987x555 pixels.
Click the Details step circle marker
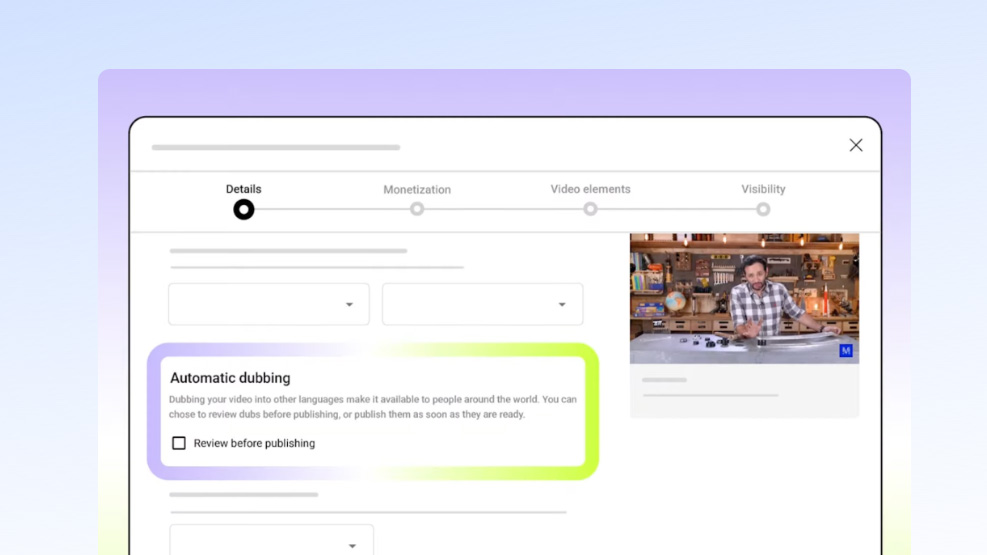243,209
